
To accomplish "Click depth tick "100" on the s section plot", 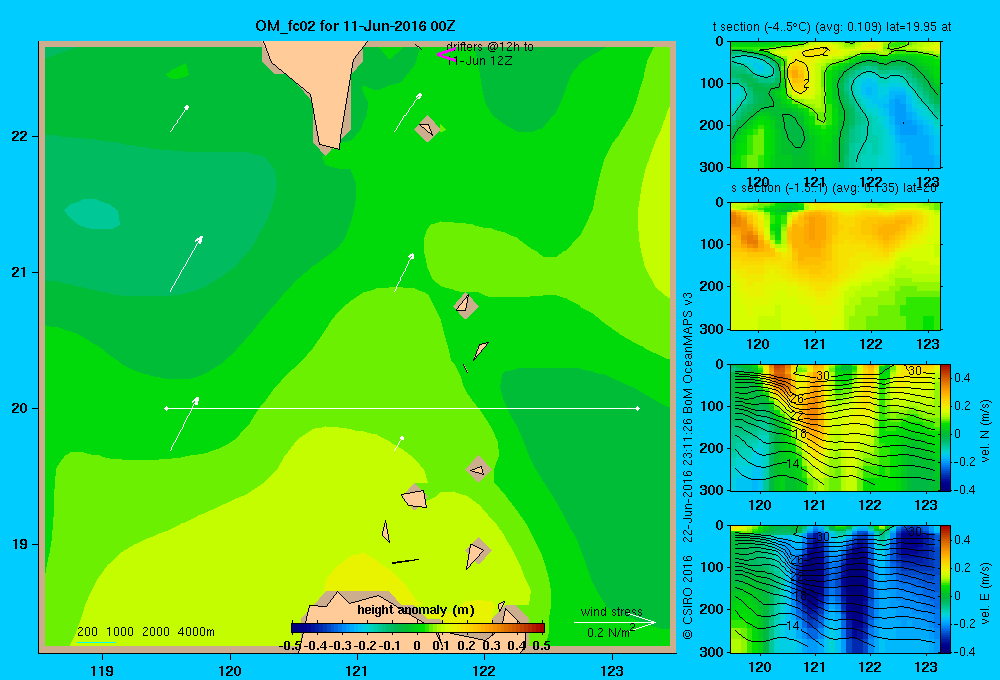I will click(x=712, y=244).
